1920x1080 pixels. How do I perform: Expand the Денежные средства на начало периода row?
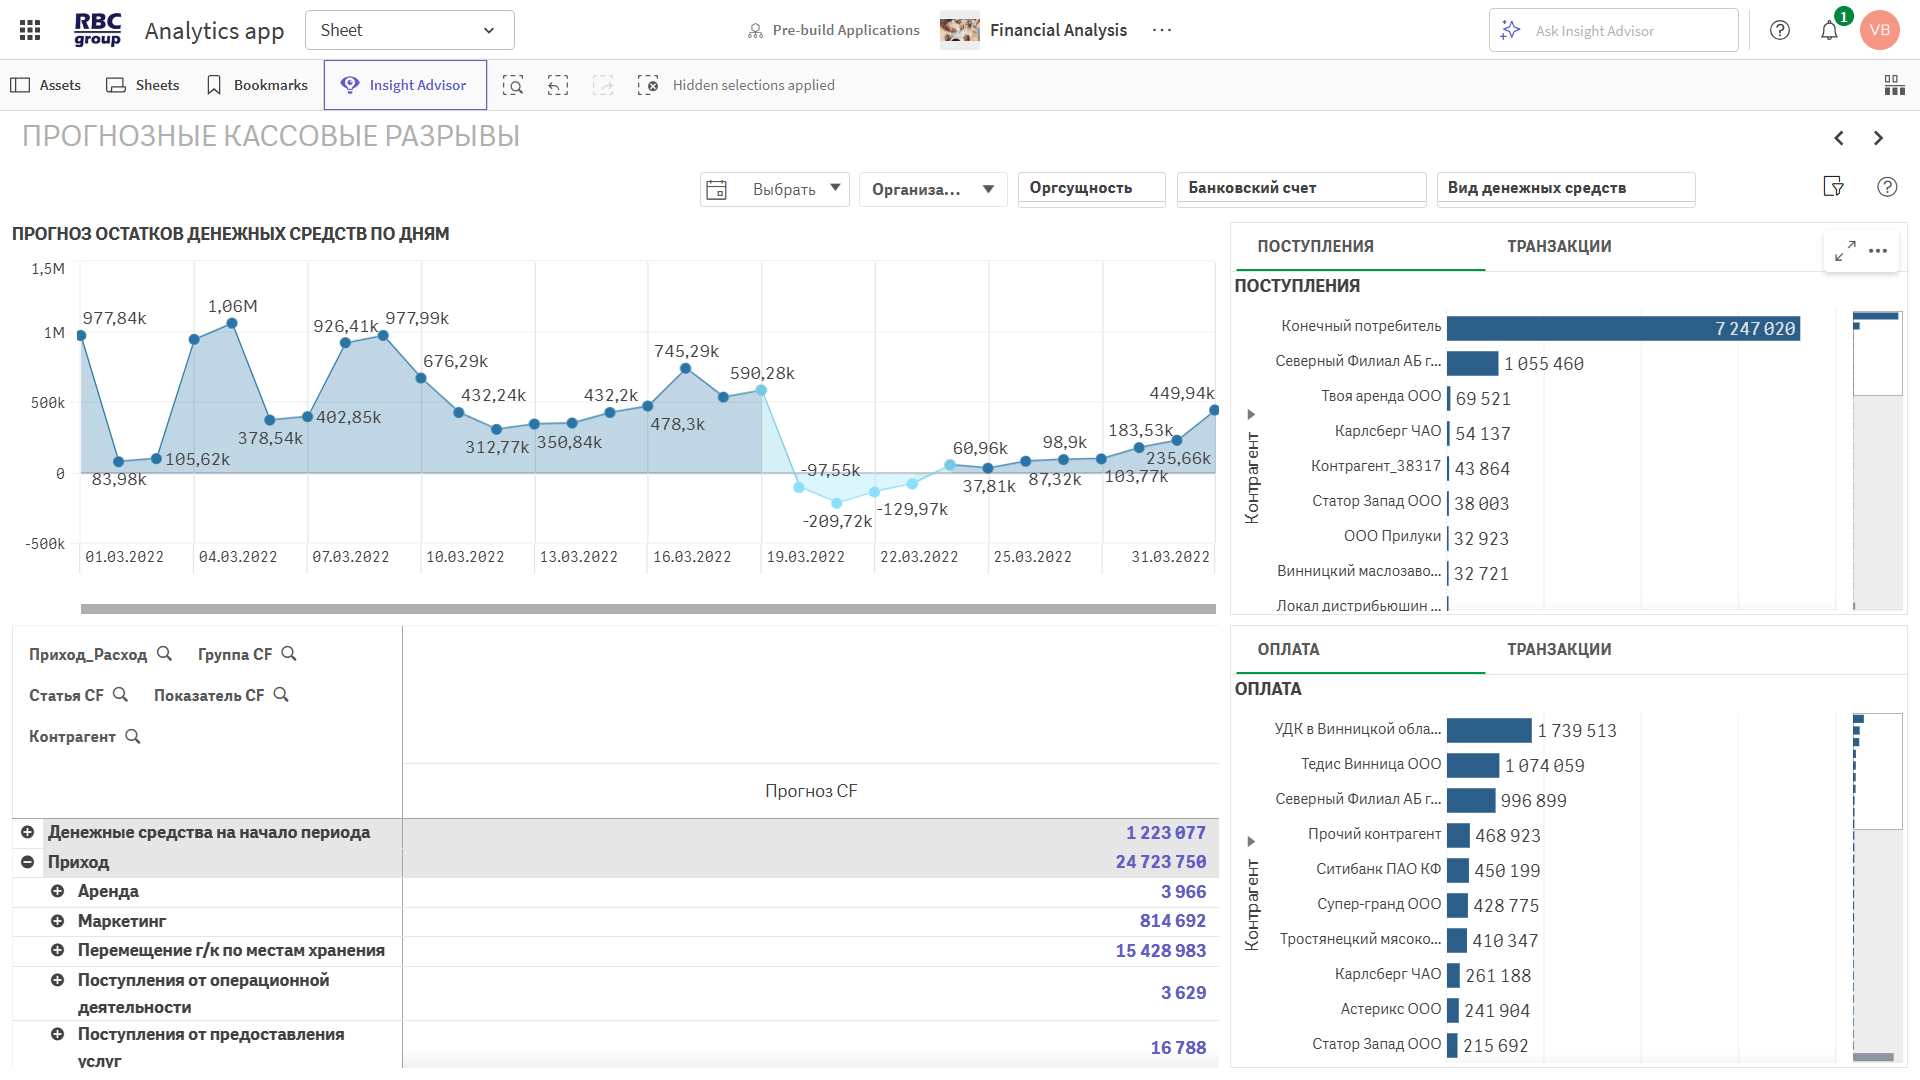click(x=28, y=832)
